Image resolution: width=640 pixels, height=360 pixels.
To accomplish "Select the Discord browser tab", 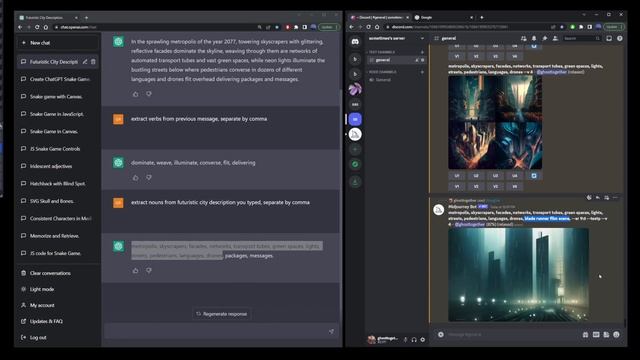I will pyautogui.click(x=380, y=18).
